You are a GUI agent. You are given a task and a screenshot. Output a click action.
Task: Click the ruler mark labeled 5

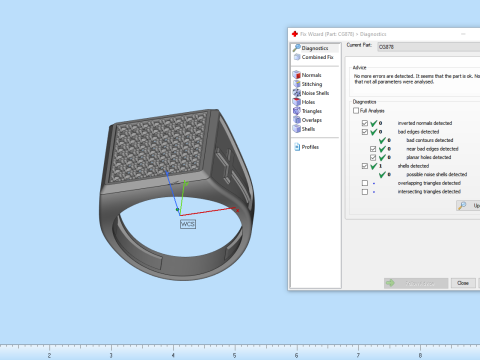234,355
